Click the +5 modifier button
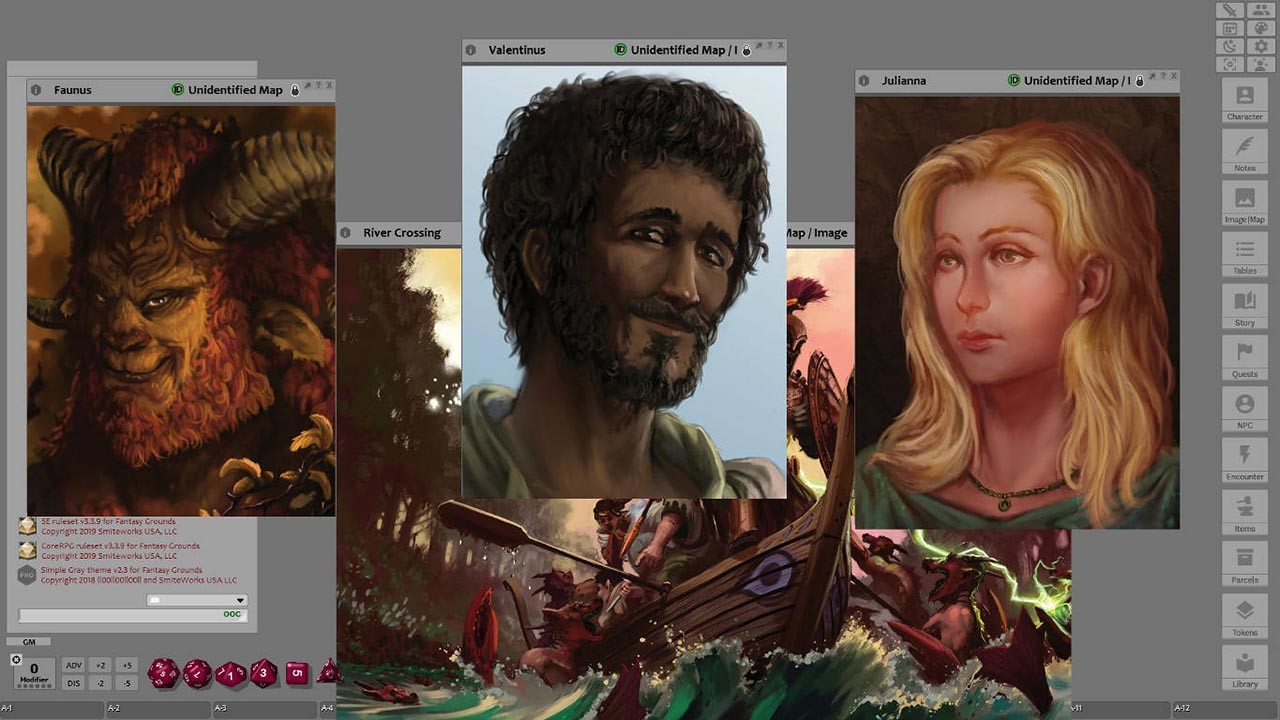 [126, 665]
